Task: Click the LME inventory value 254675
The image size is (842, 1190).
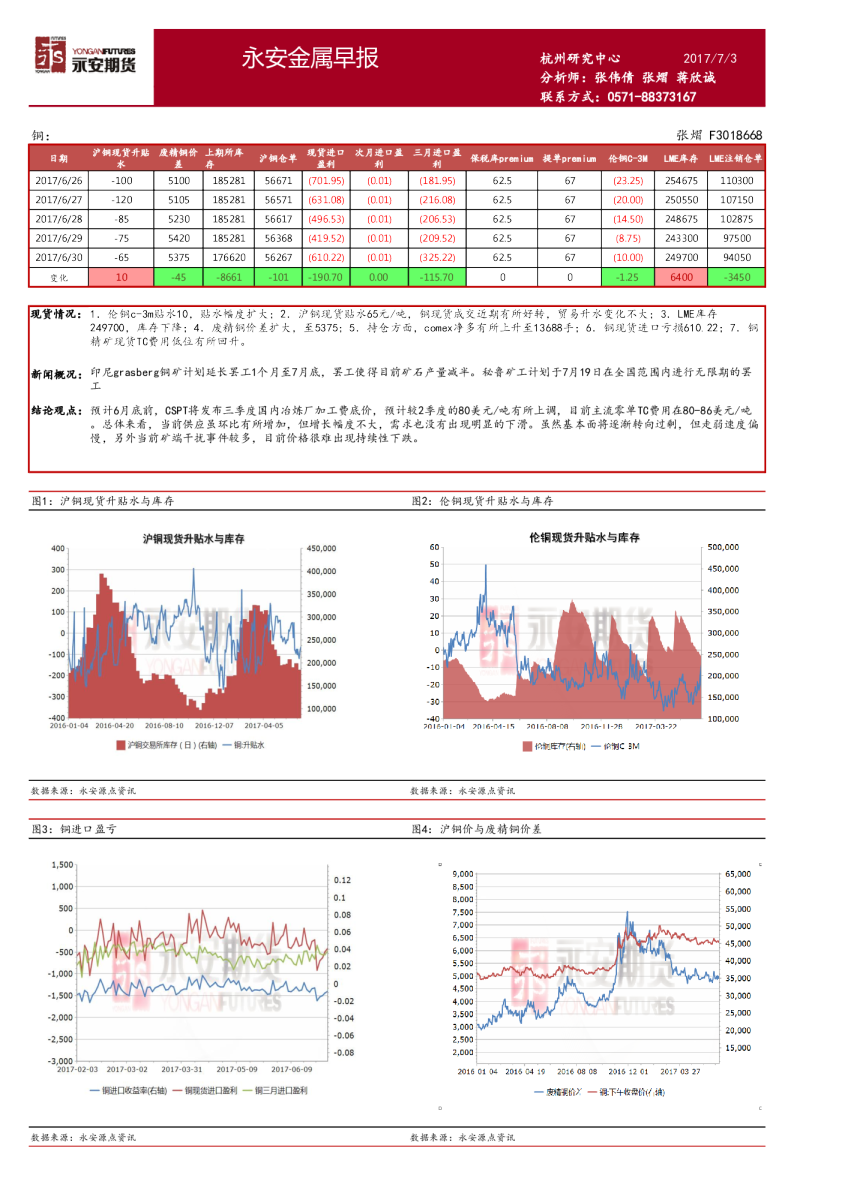Action: point(682,181)
